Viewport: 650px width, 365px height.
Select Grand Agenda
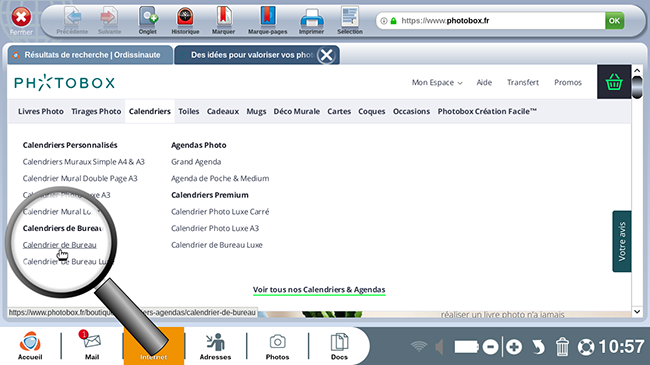[x=196, y=161]
